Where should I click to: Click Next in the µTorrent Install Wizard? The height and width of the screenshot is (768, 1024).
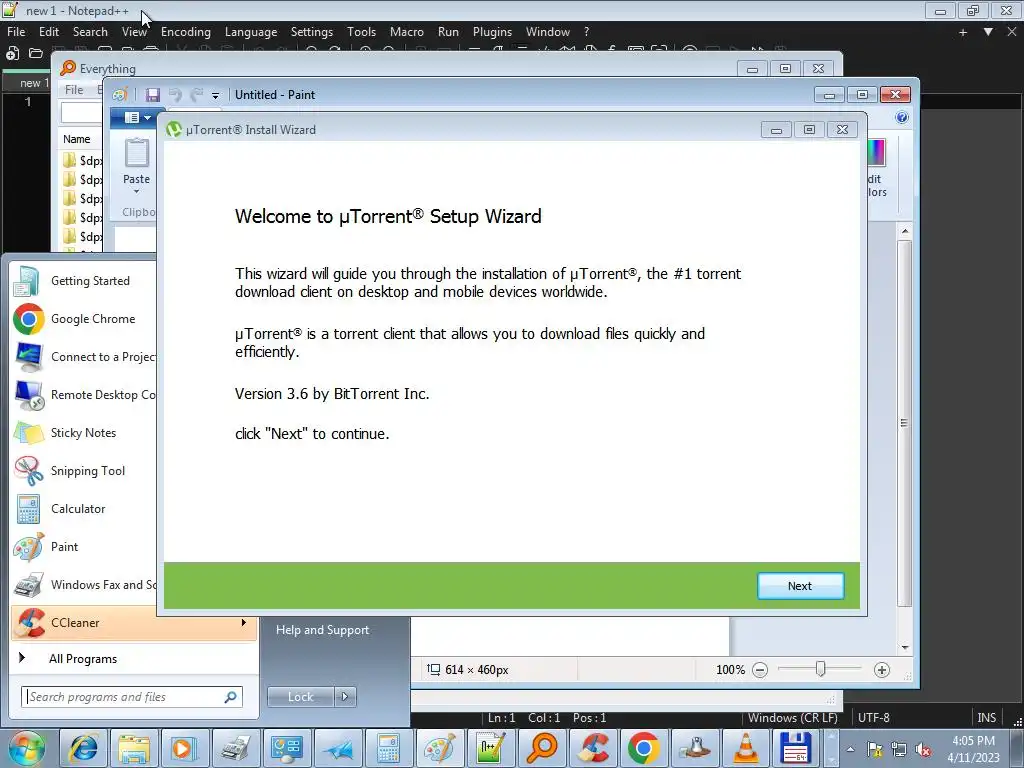[x=800, y=586]
